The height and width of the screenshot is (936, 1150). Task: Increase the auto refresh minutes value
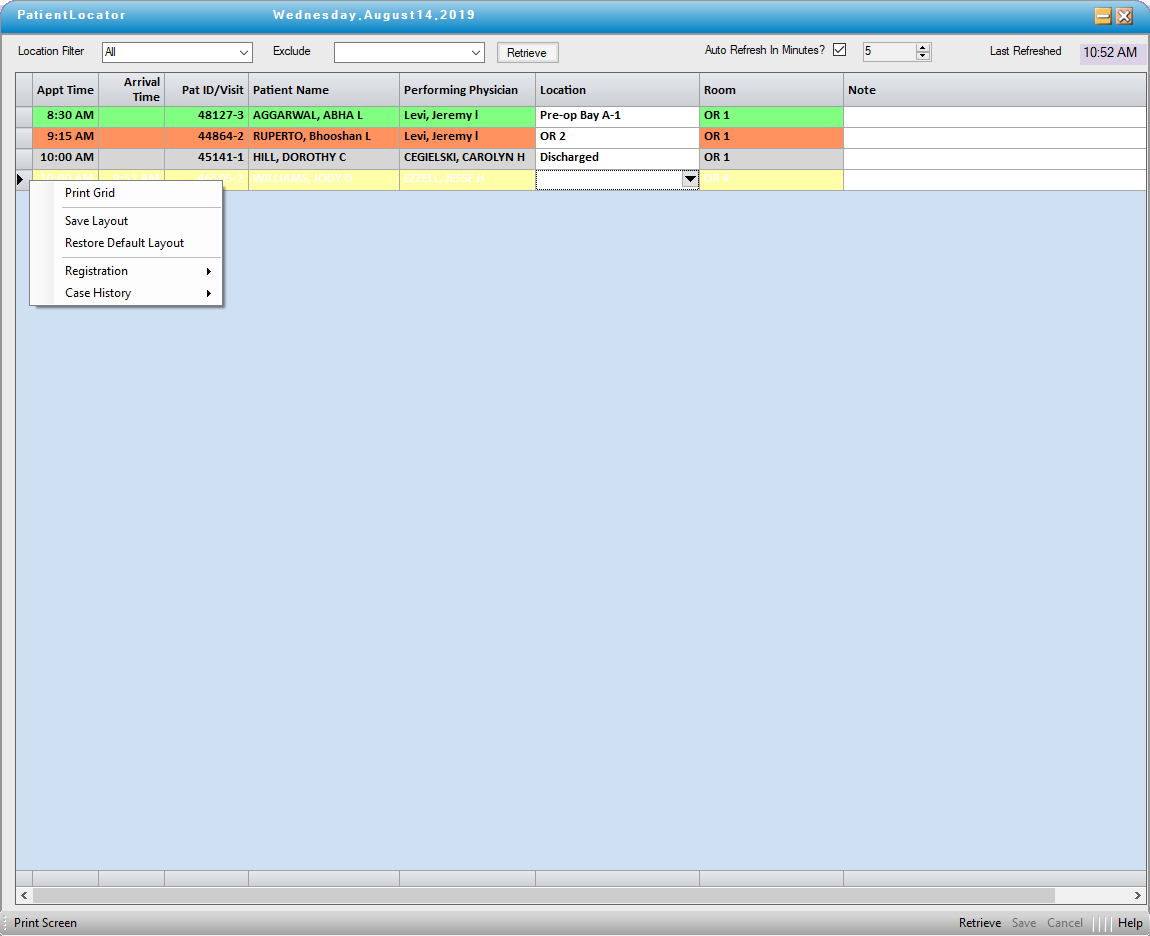tap(923, 47)
